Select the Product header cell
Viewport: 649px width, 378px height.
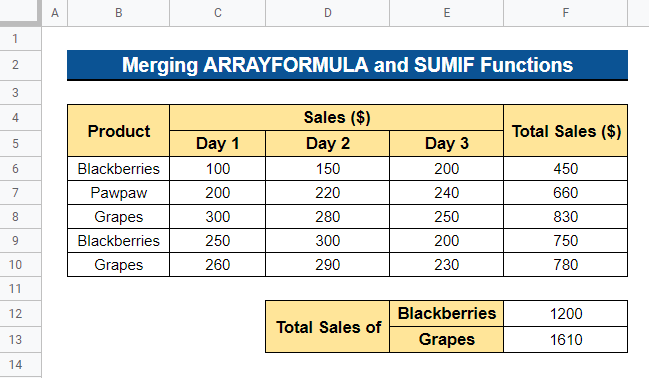pos(118,131)
